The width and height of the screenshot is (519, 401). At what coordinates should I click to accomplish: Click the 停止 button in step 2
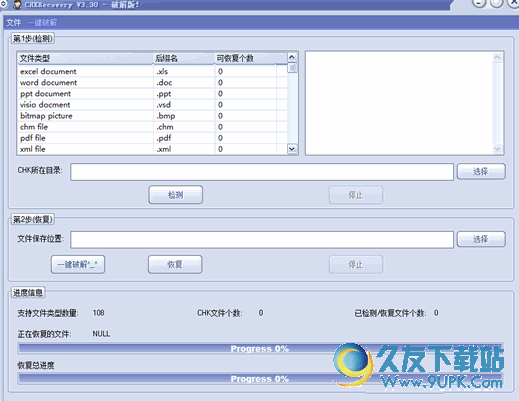(x=356, y=265)
